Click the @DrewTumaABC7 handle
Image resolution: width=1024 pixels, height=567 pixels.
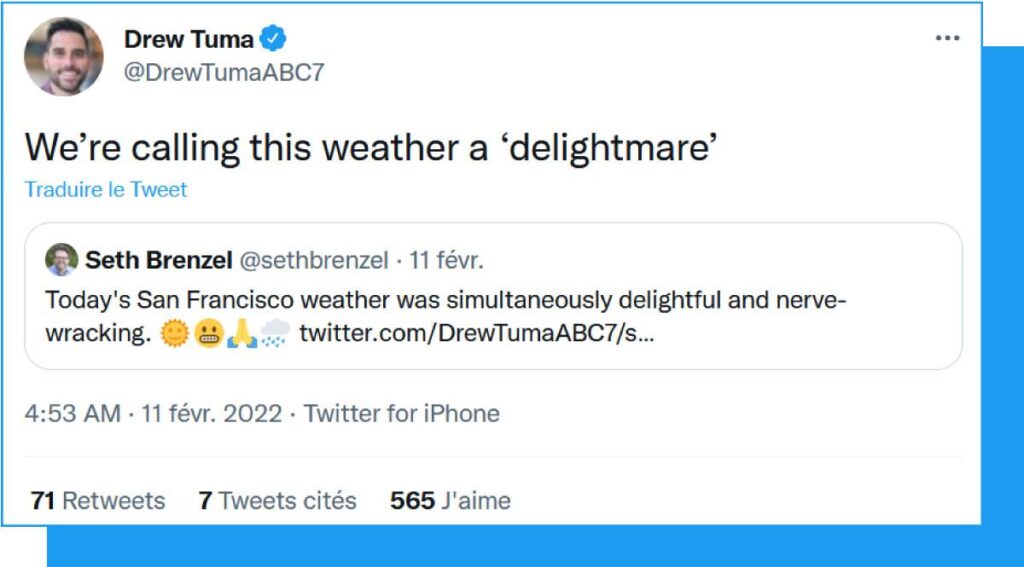[x=224, y=72]
